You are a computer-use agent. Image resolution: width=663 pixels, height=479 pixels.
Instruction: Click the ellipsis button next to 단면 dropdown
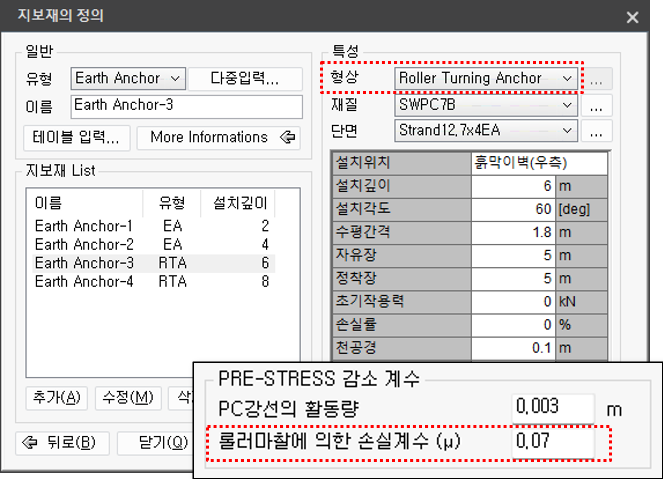coord(598,131)
